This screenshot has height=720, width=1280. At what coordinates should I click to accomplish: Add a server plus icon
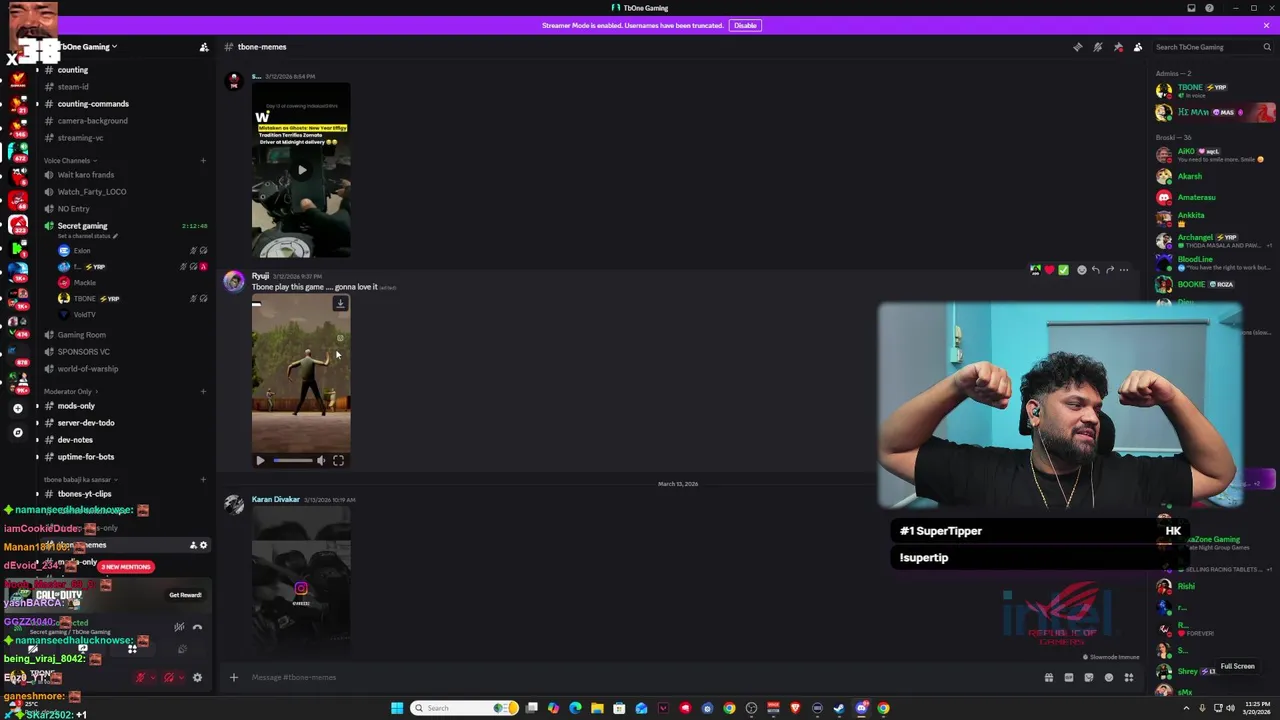[x=17, y=408]
